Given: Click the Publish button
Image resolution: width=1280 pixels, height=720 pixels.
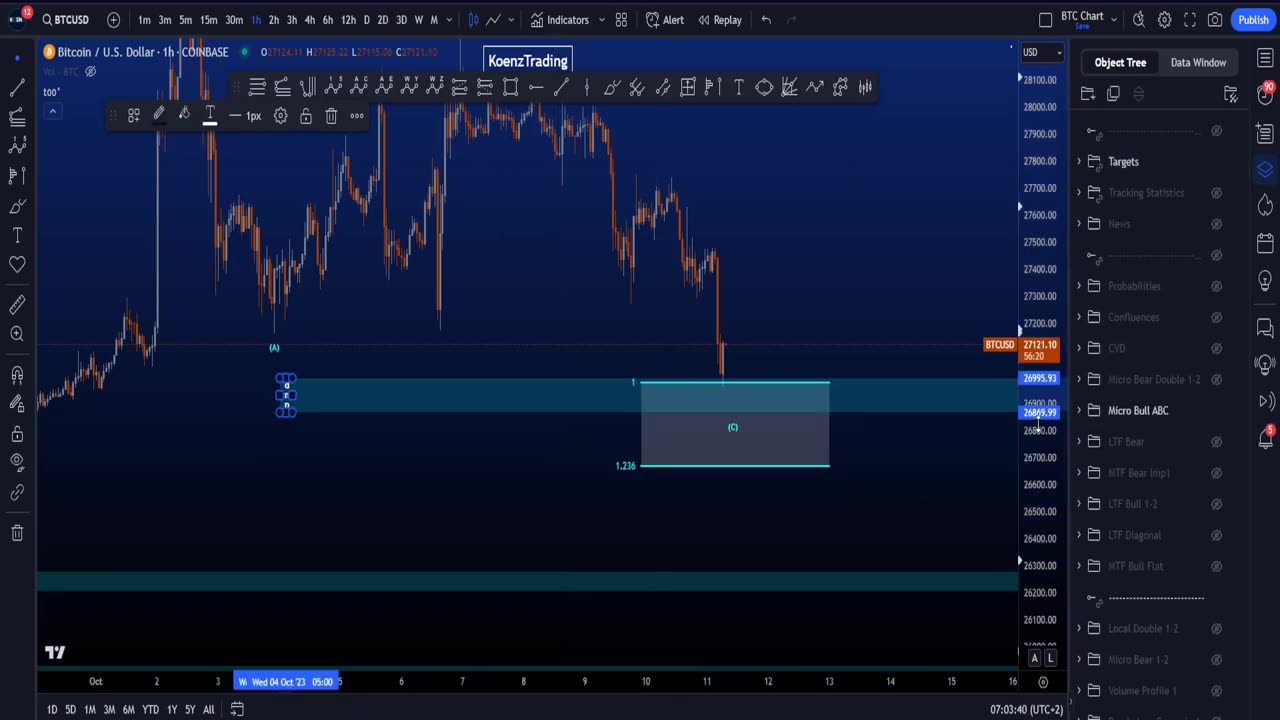Looking at the screenshot, I should click(1253, 20).
